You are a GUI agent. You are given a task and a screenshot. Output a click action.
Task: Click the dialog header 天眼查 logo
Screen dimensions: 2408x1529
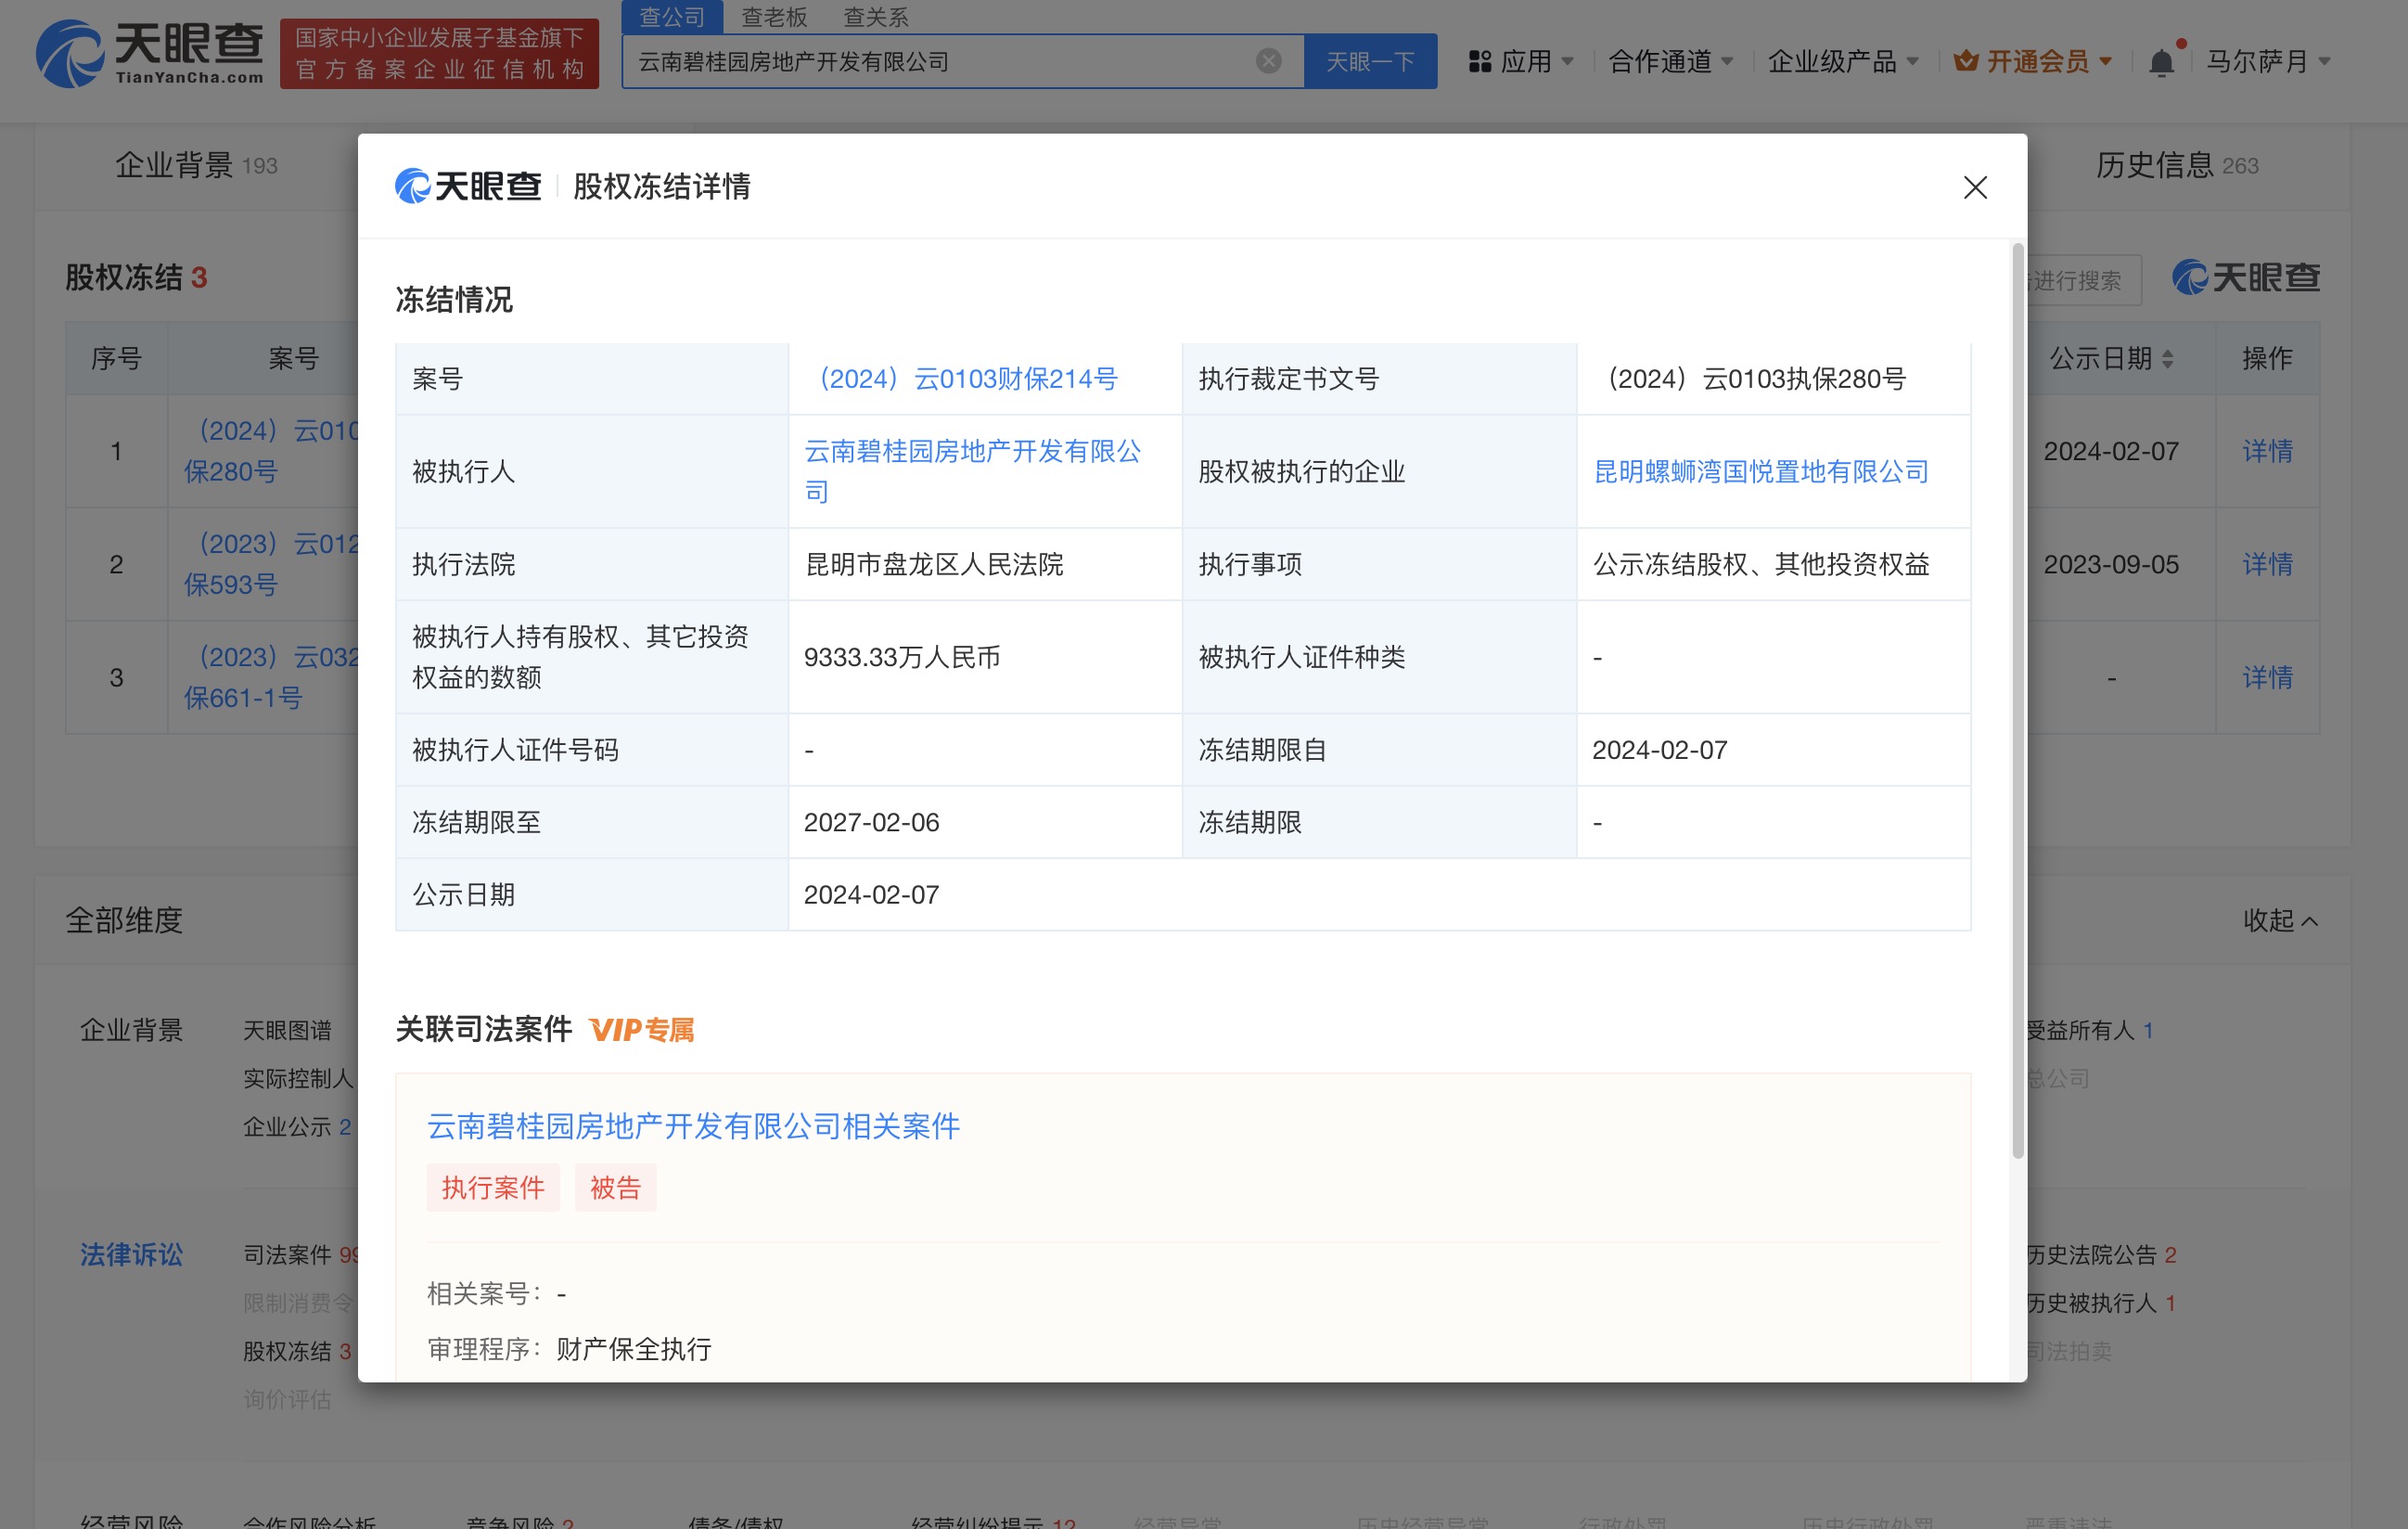[x=468, y=186]
